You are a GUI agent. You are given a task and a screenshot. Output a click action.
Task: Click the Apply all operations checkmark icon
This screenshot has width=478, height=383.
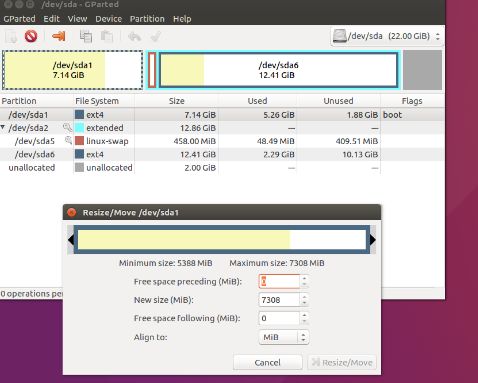[x=156, y=36]
